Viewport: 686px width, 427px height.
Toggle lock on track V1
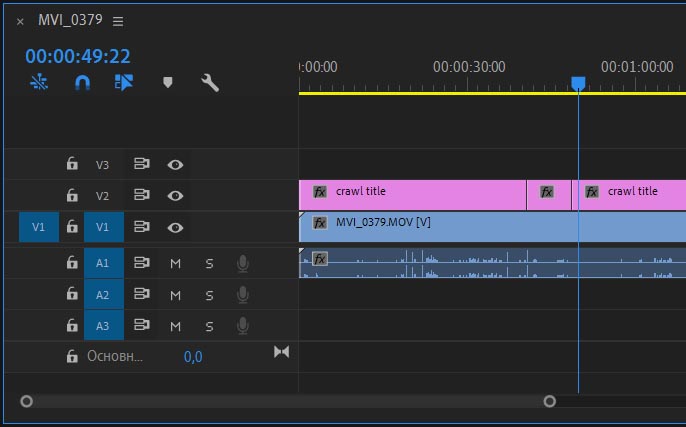(x=72, y=227)
